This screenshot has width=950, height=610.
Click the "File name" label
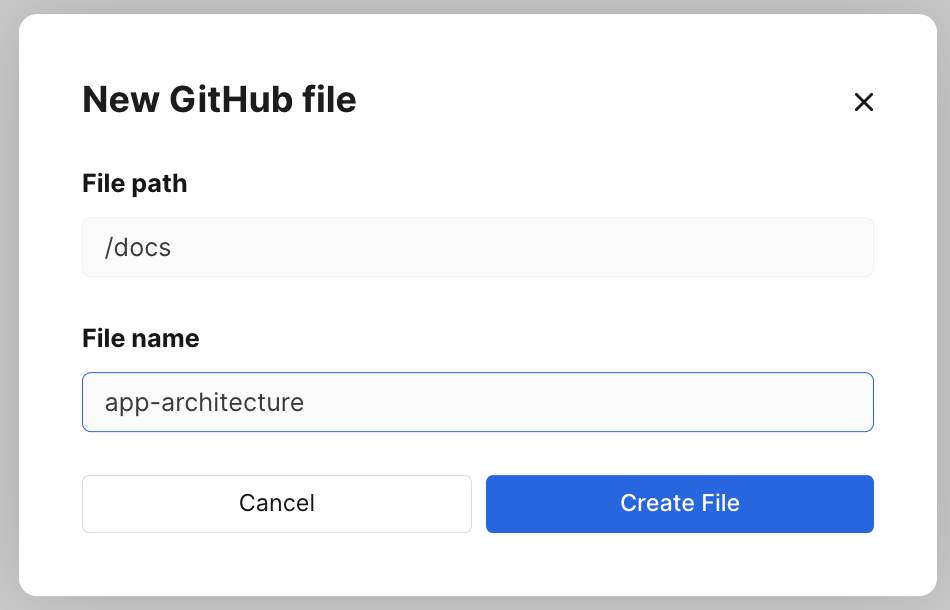(x=141, y=338)
